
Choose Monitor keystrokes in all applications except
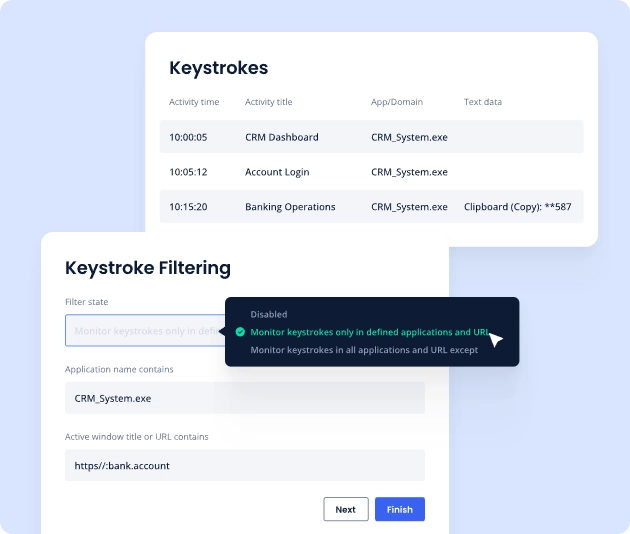364,350
